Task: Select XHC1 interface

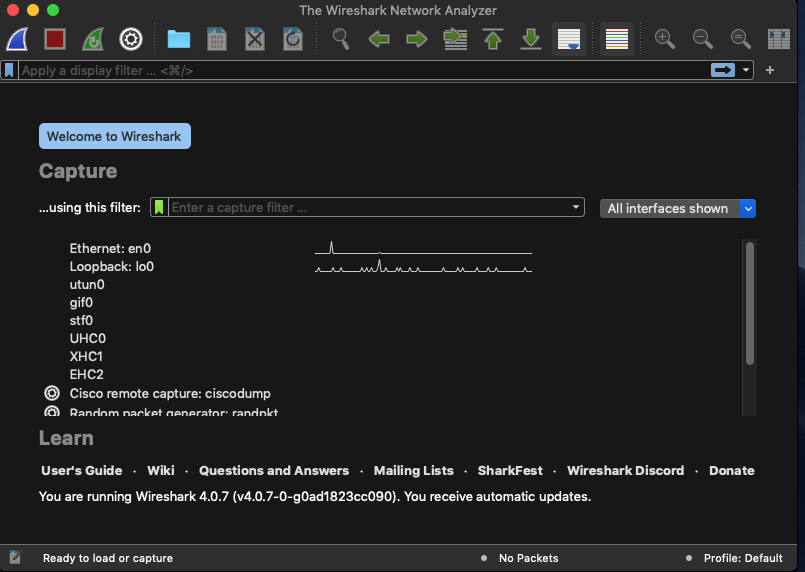Action: click(x=86, y=356)
